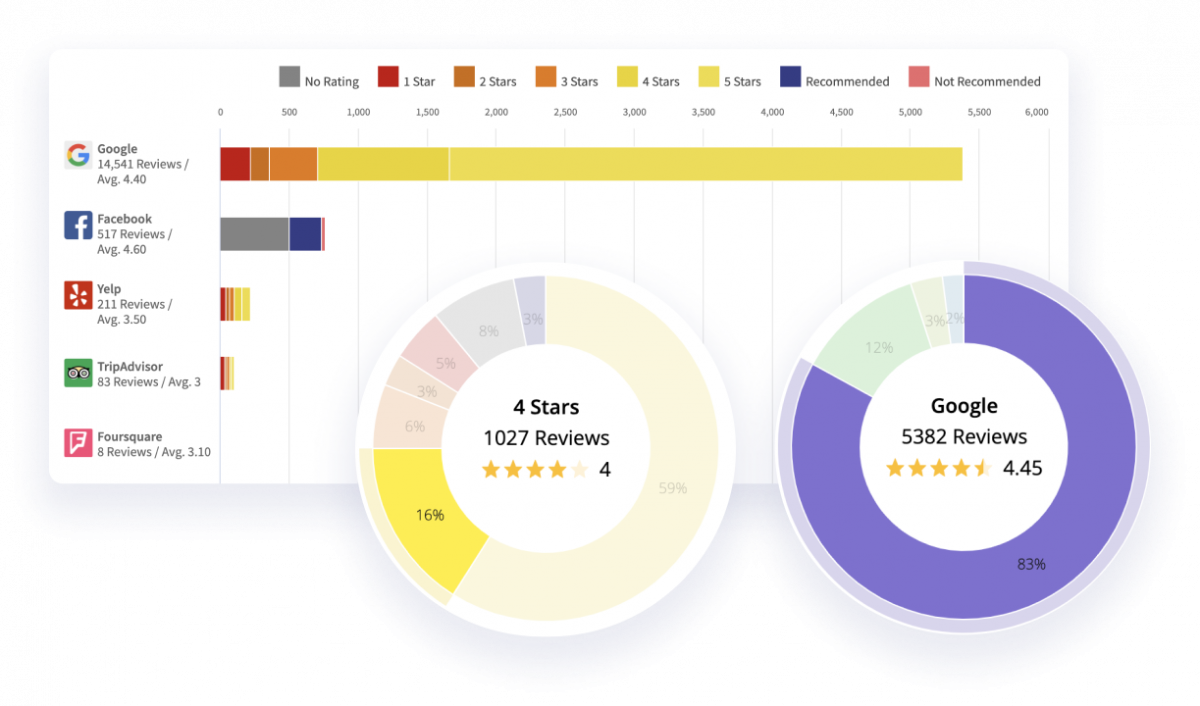Viewport: 1200px width, 706px height.
Task: Click the gray No Rating legend swatch
Action: tap(289, 77)
